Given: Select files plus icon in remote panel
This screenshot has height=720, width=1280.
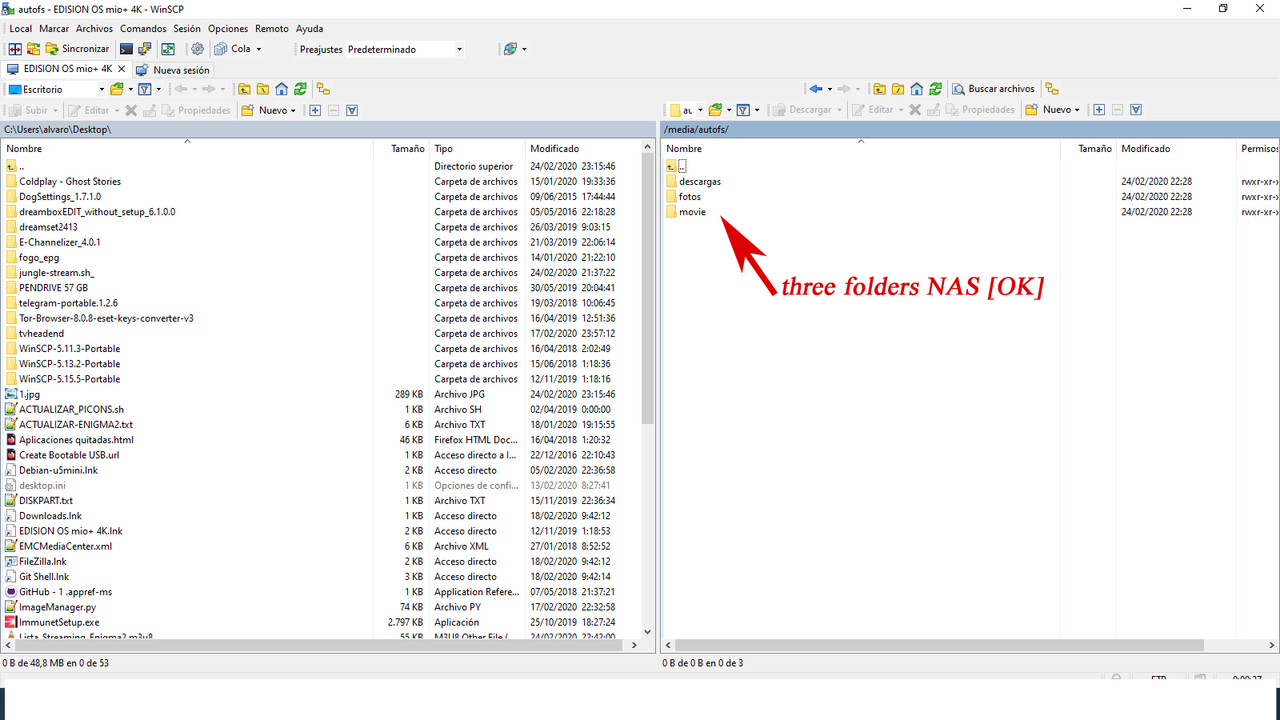Looking at the screenshot, I should coord(1099,110).
